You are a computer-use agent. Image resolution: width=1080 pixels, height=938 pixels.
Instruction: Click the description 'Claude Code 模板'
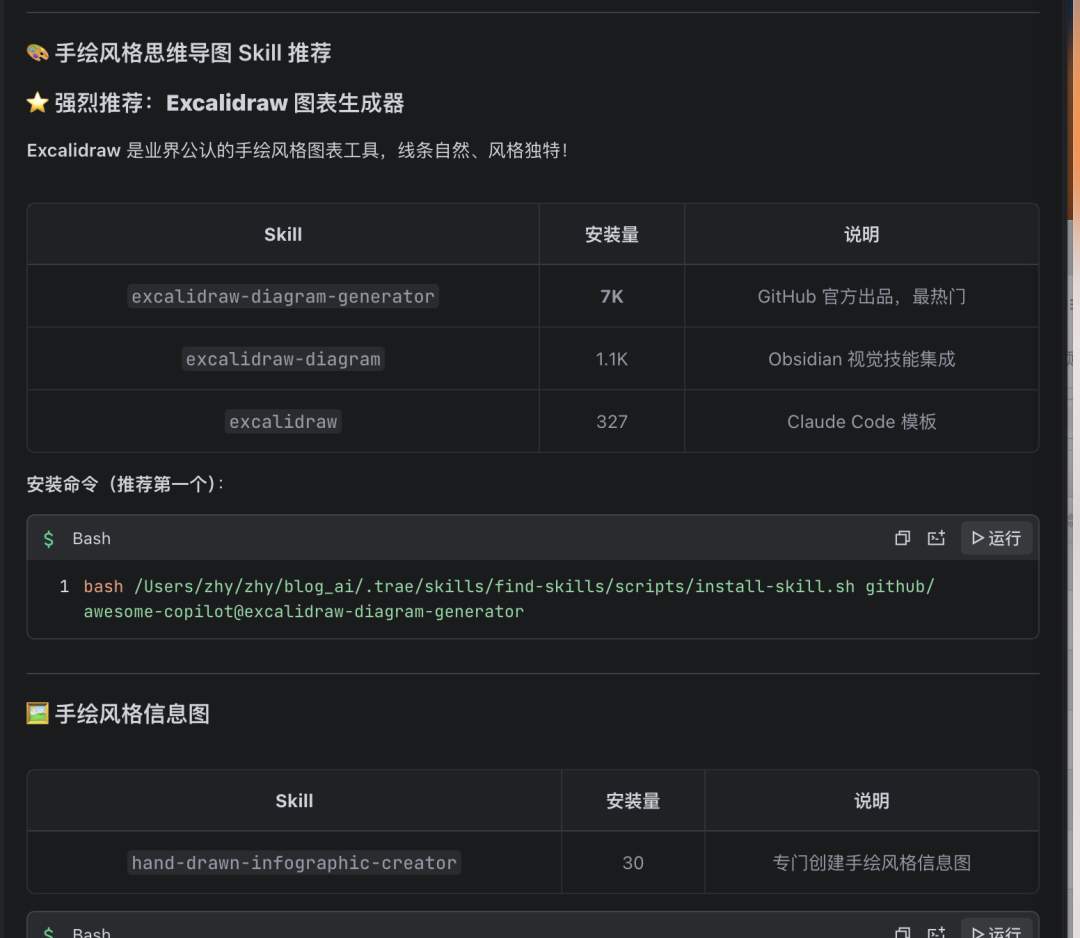point(862,421)
